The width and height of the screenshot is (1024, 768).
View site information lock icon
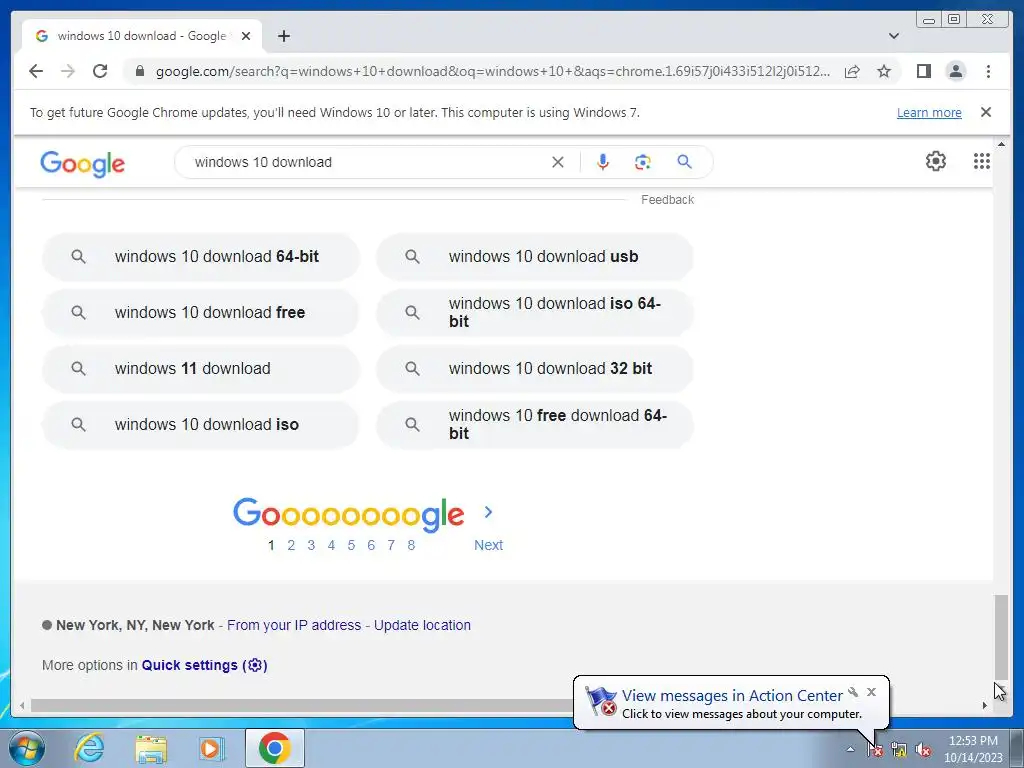pos(139,71)
